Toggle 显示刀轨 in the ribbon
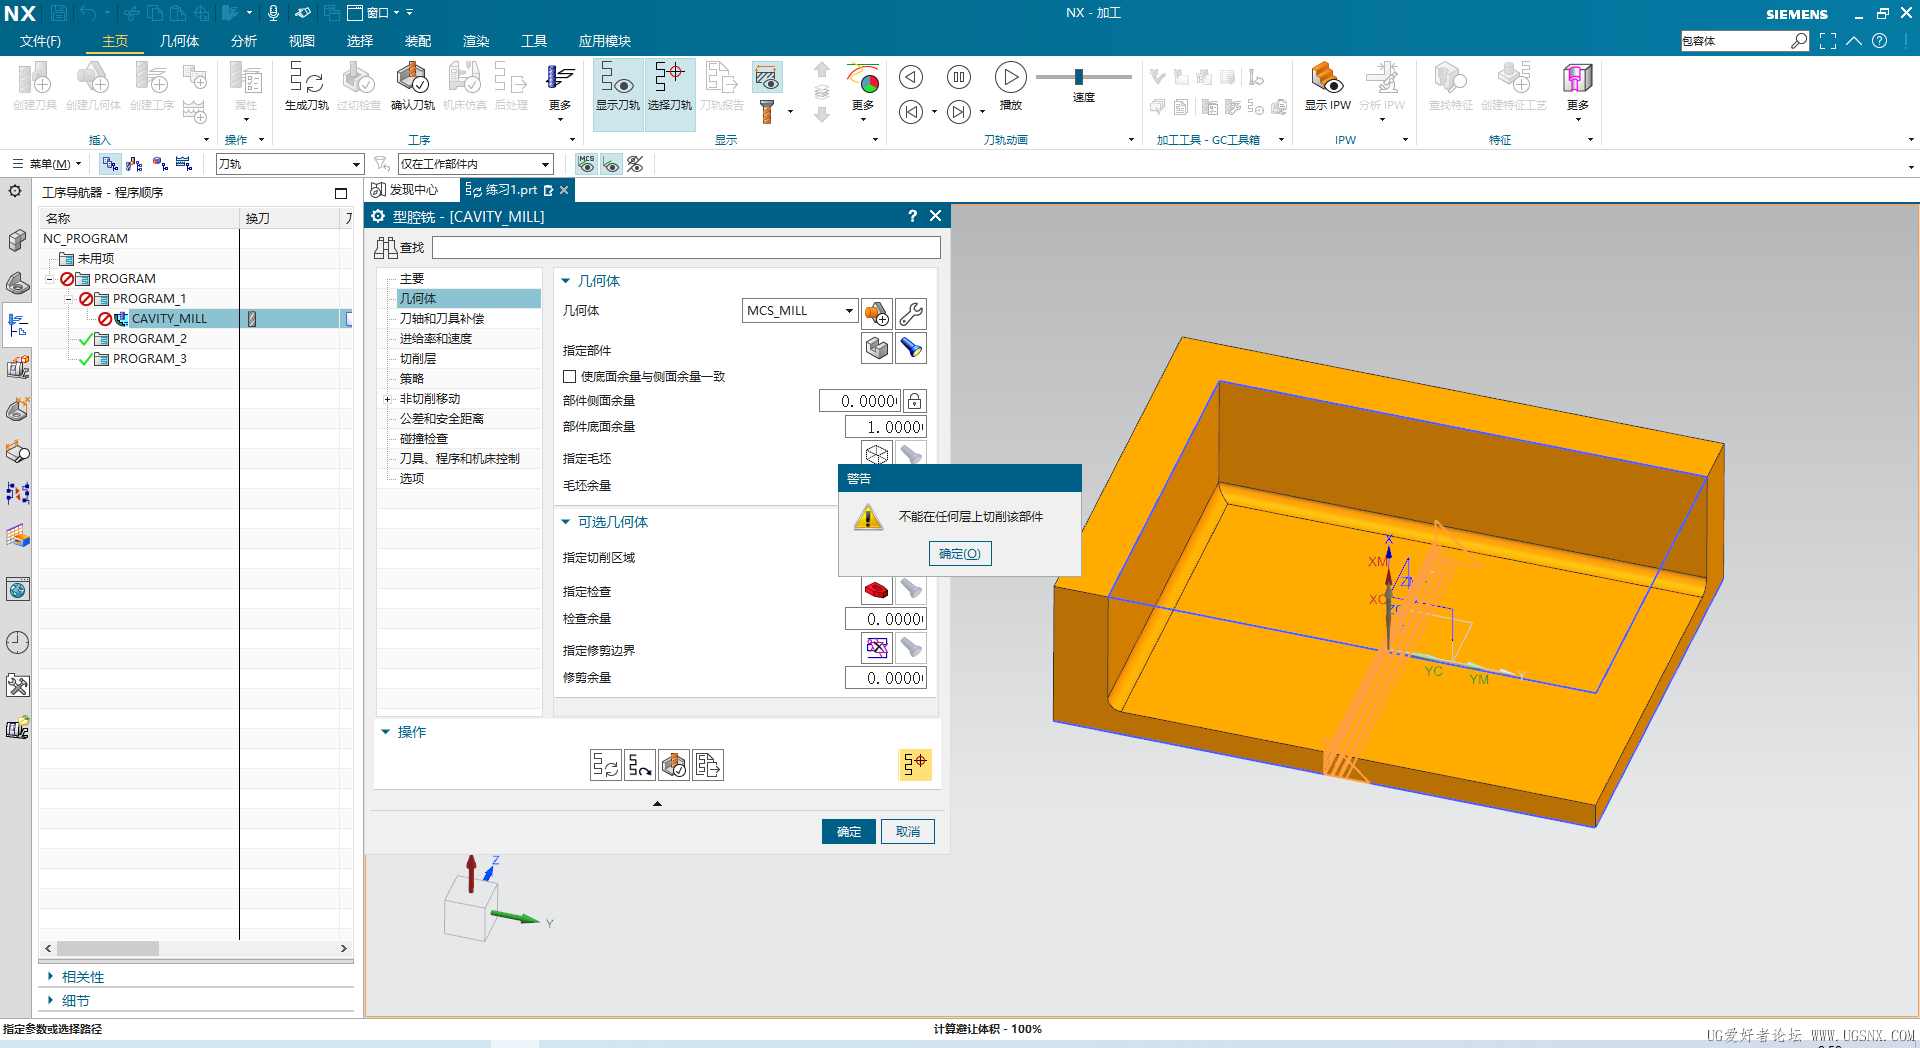This screenshot has width=1920, height=1048. [617, 86]
